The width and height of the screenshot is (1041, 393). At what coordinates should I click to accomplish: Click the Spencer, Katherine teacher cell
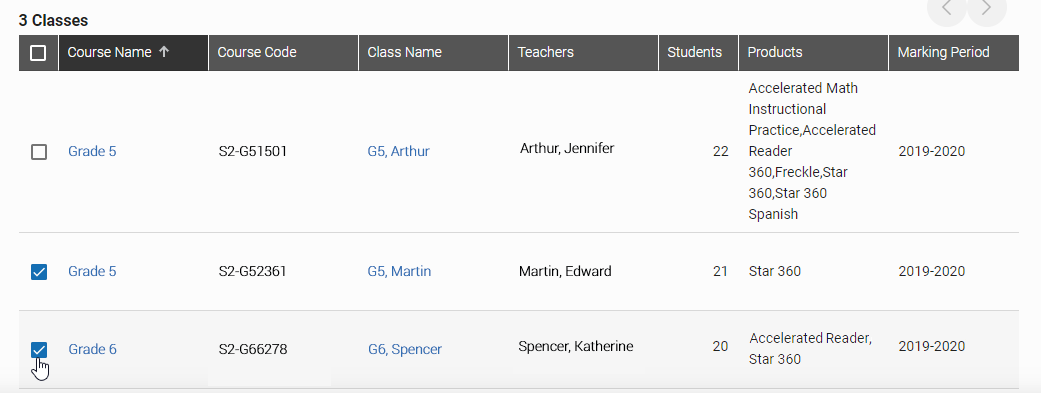(x=576, y=347)
